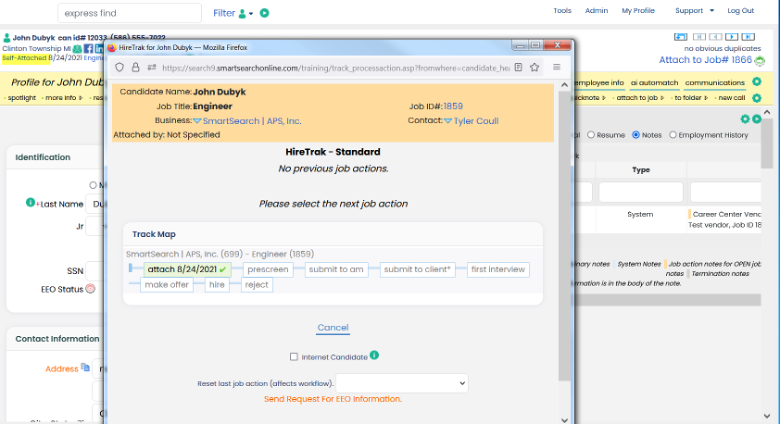Image resolution: width=780 pixels, height=425 pixels.
Task: Open Job ID 1859 link
Action: click(x=453, y=106)
